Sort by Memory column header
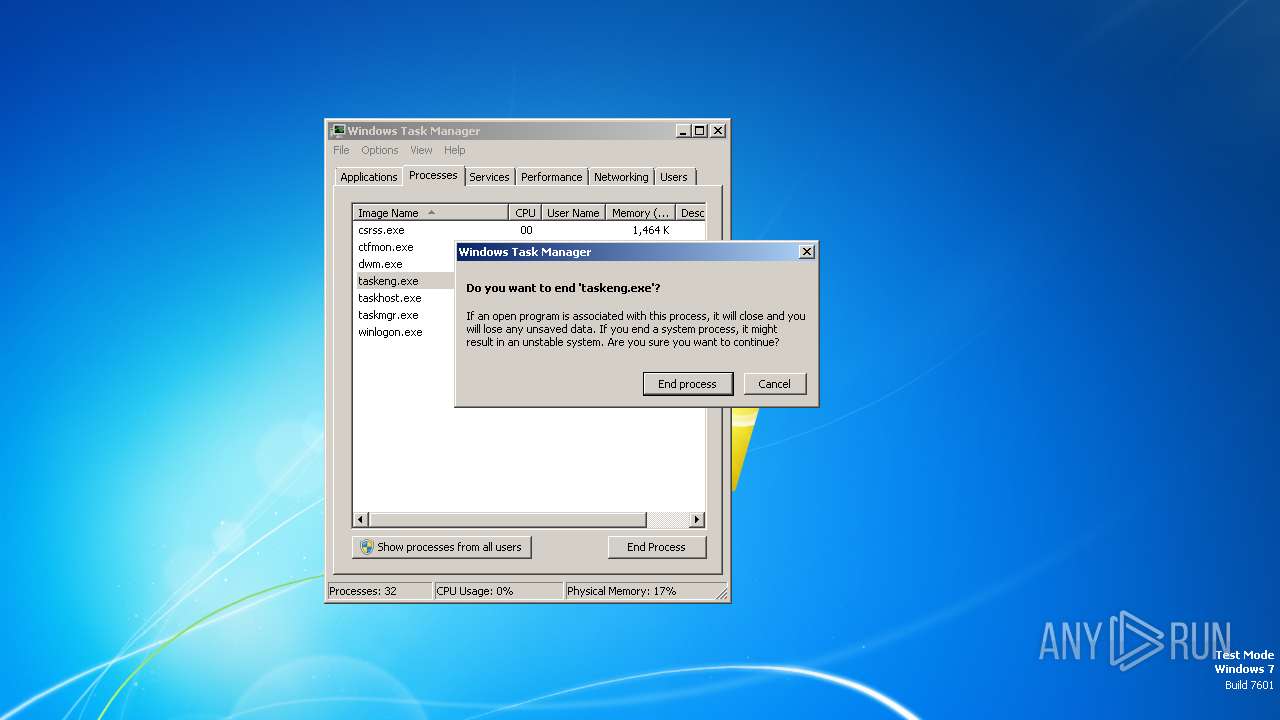1280x720 pixels. [640, 213]
